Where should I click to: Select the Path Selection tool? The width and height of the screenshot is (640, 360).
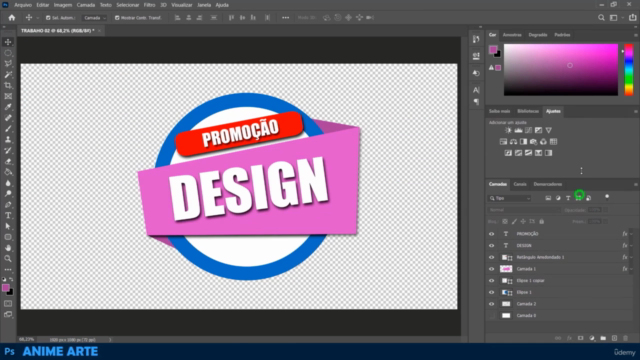(x=8, y=226)
